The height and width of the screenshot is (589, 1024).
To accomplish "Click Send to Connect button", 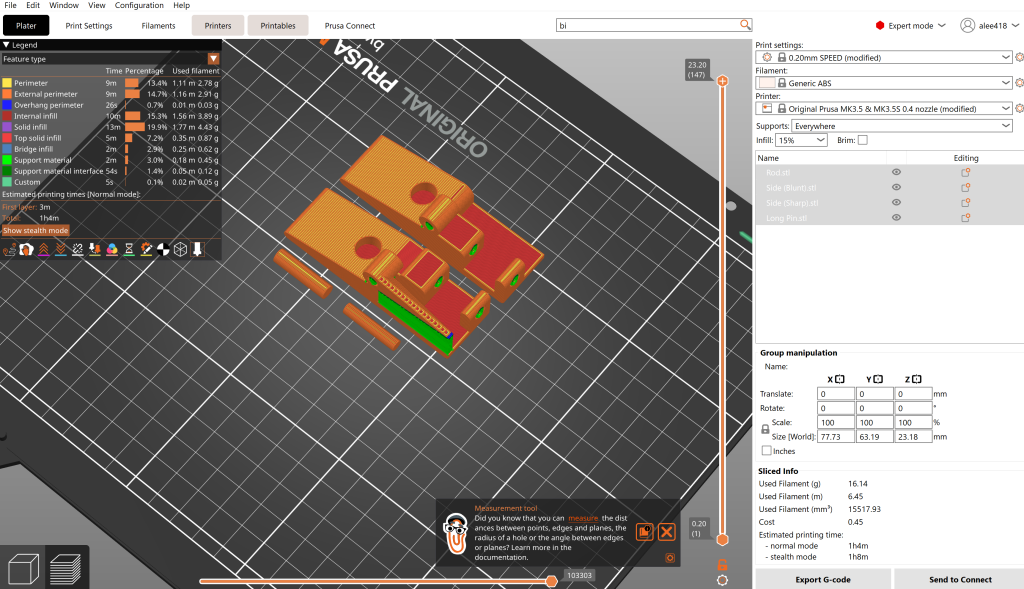I will pos(960,579).
